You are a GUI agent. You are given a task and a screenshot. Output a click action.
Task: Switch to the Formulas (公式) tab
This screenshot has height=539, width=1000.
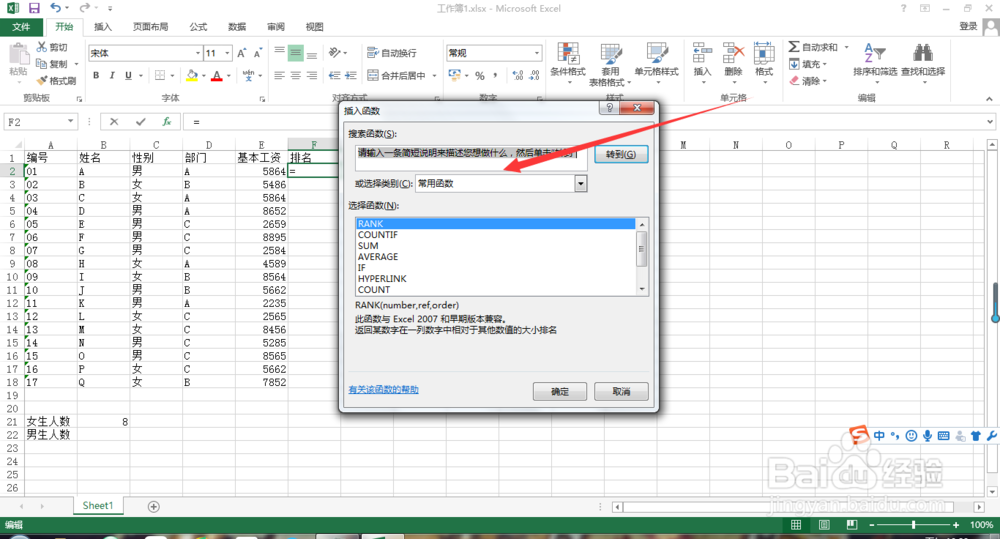[198, 27]
